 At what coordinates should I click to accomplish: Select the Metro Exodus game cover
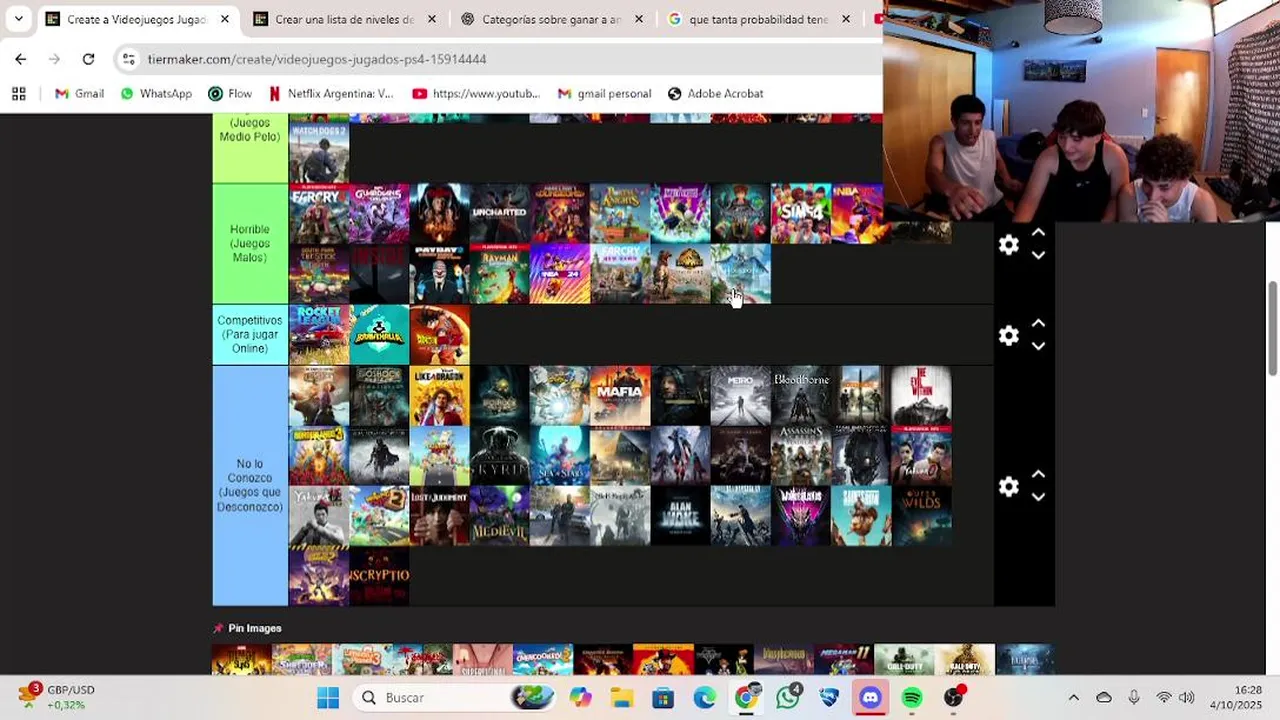(741, 396)
